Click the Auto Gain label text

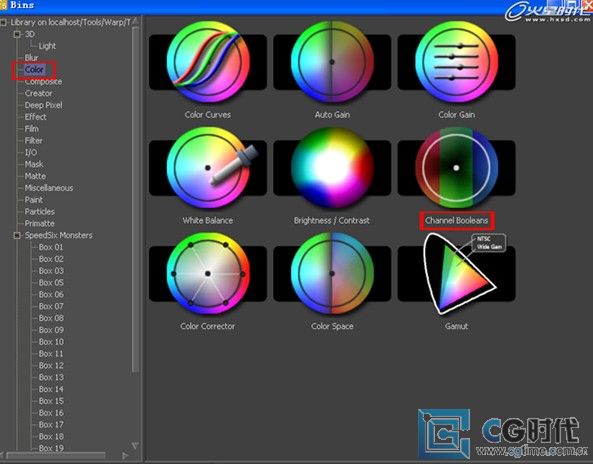point(332,115)
